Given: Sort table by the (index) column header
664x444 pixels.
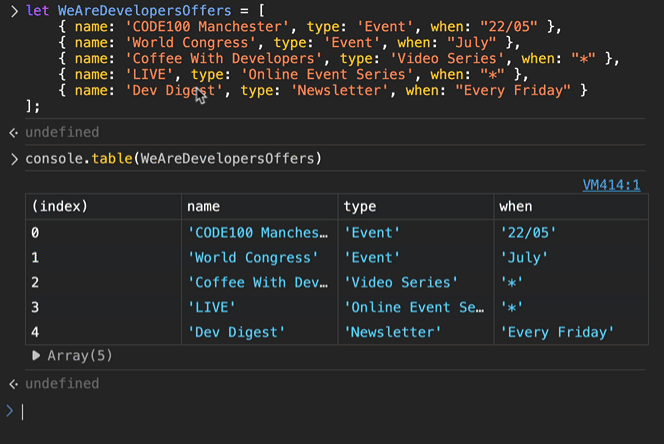Looking at the screenshot, I should (103, 207).
